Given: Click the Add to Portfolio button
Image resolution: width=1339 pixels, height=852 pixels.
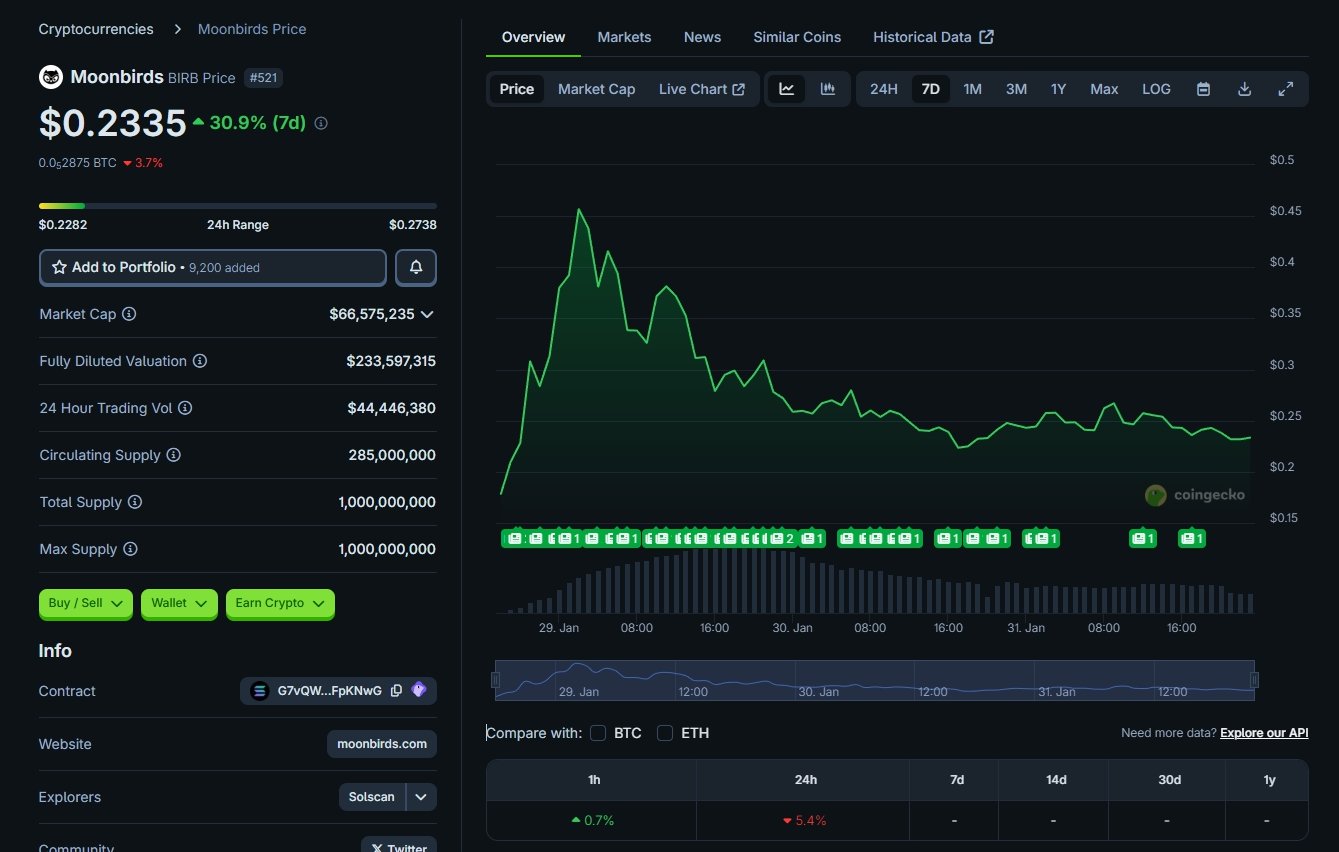Looking at the screenshot, I should (x=212, y=268).
